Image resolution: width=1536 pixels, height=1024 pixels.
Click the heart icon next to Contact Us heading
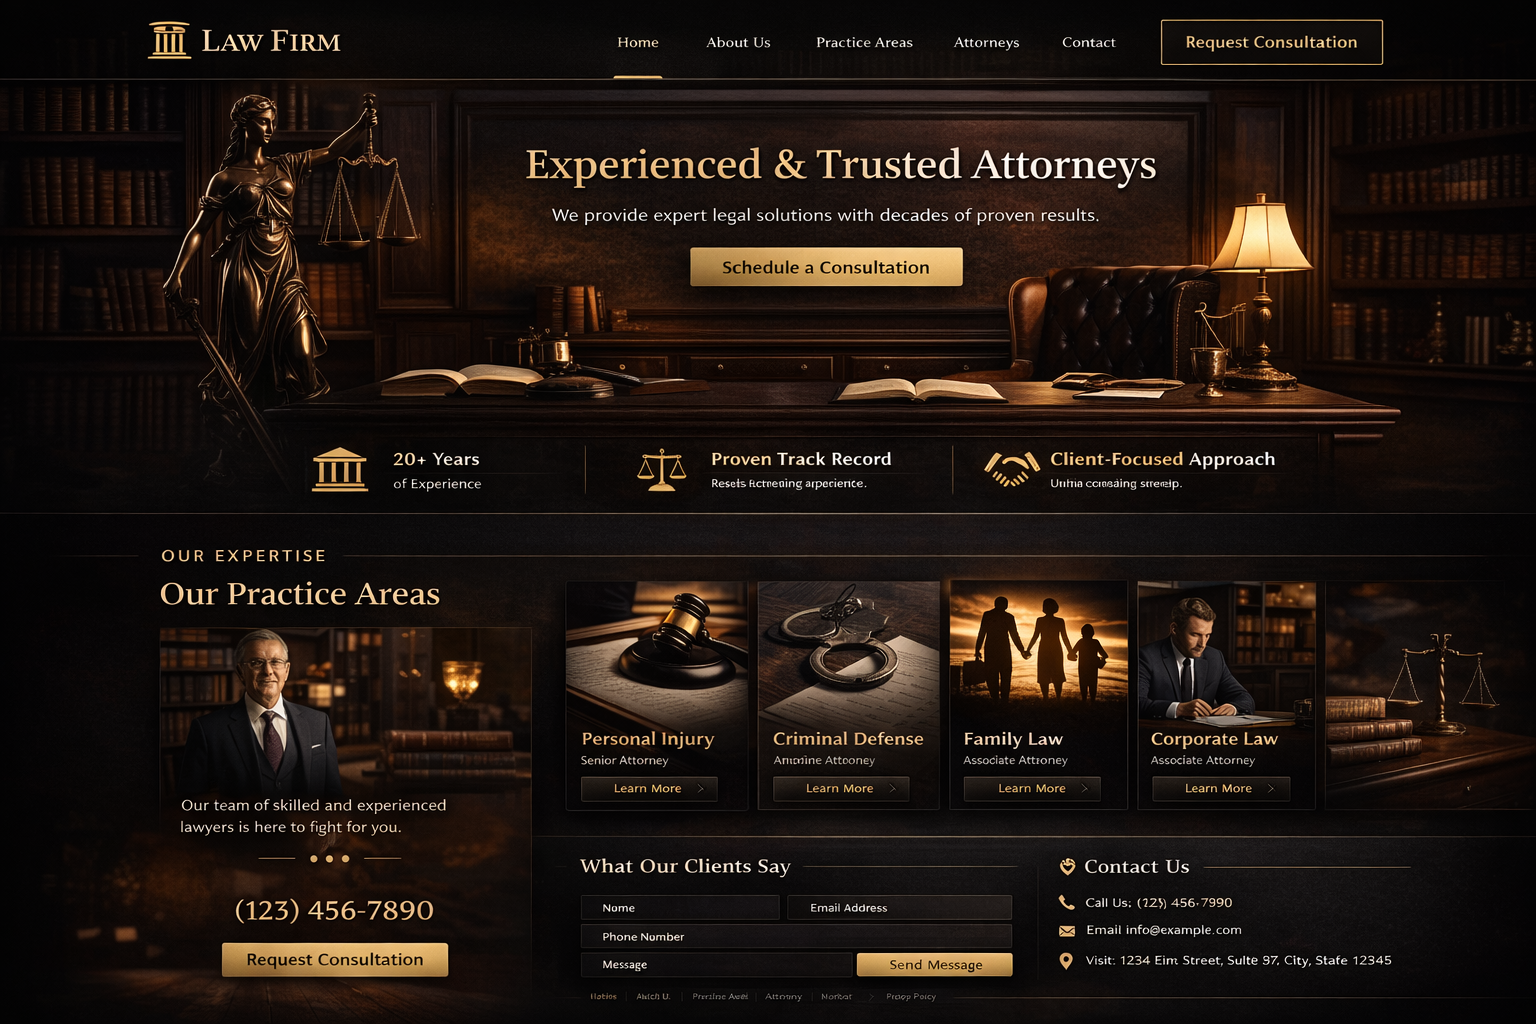[1067, 866]
